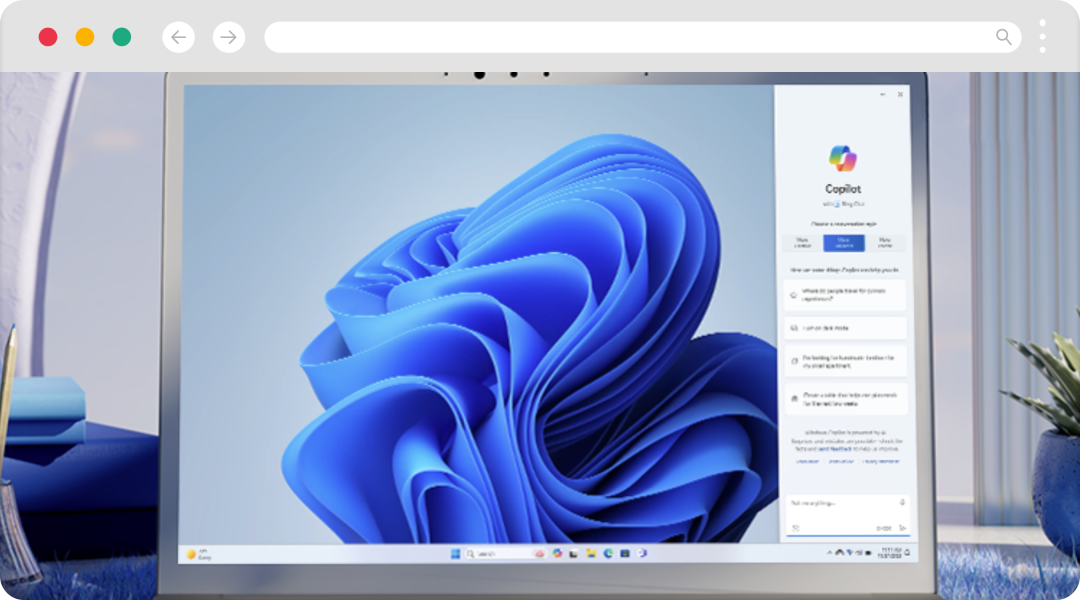Open Microsoft Store from the taskbar
1080x600 pixels.
[625, 553]
